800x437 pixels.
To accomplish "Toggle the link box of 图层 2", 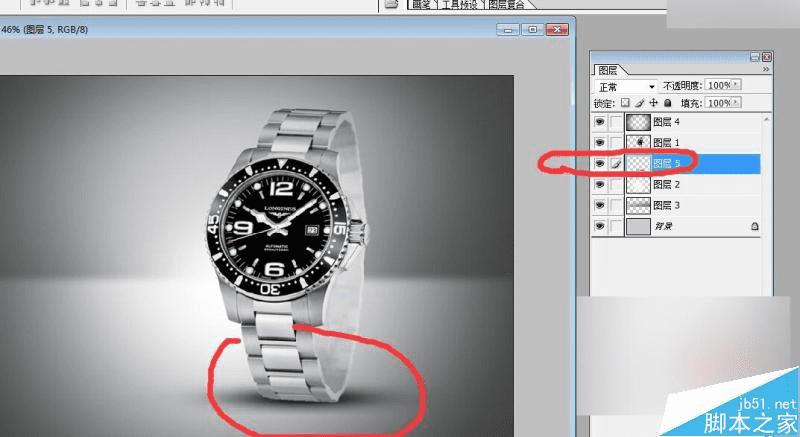I will click(617, 184).
